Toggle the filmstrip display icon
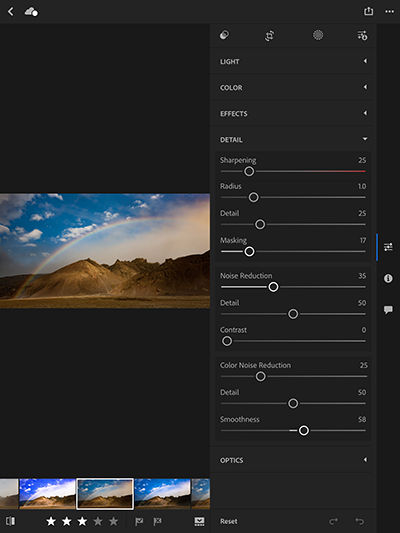Screen dimensions: 400x533 pyautogui.click(x=199, y=521)
